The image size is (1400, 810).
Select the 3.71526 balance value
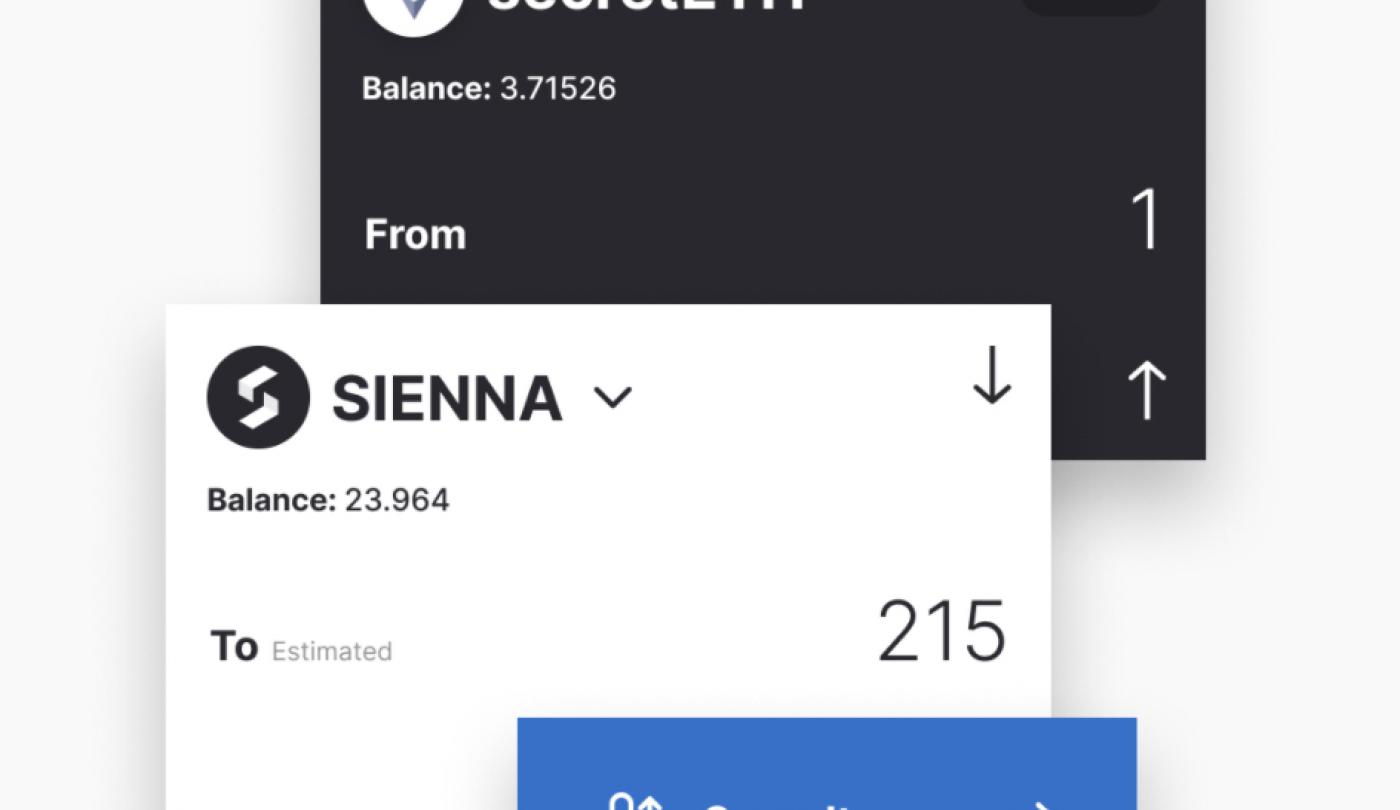coord(558,88)
